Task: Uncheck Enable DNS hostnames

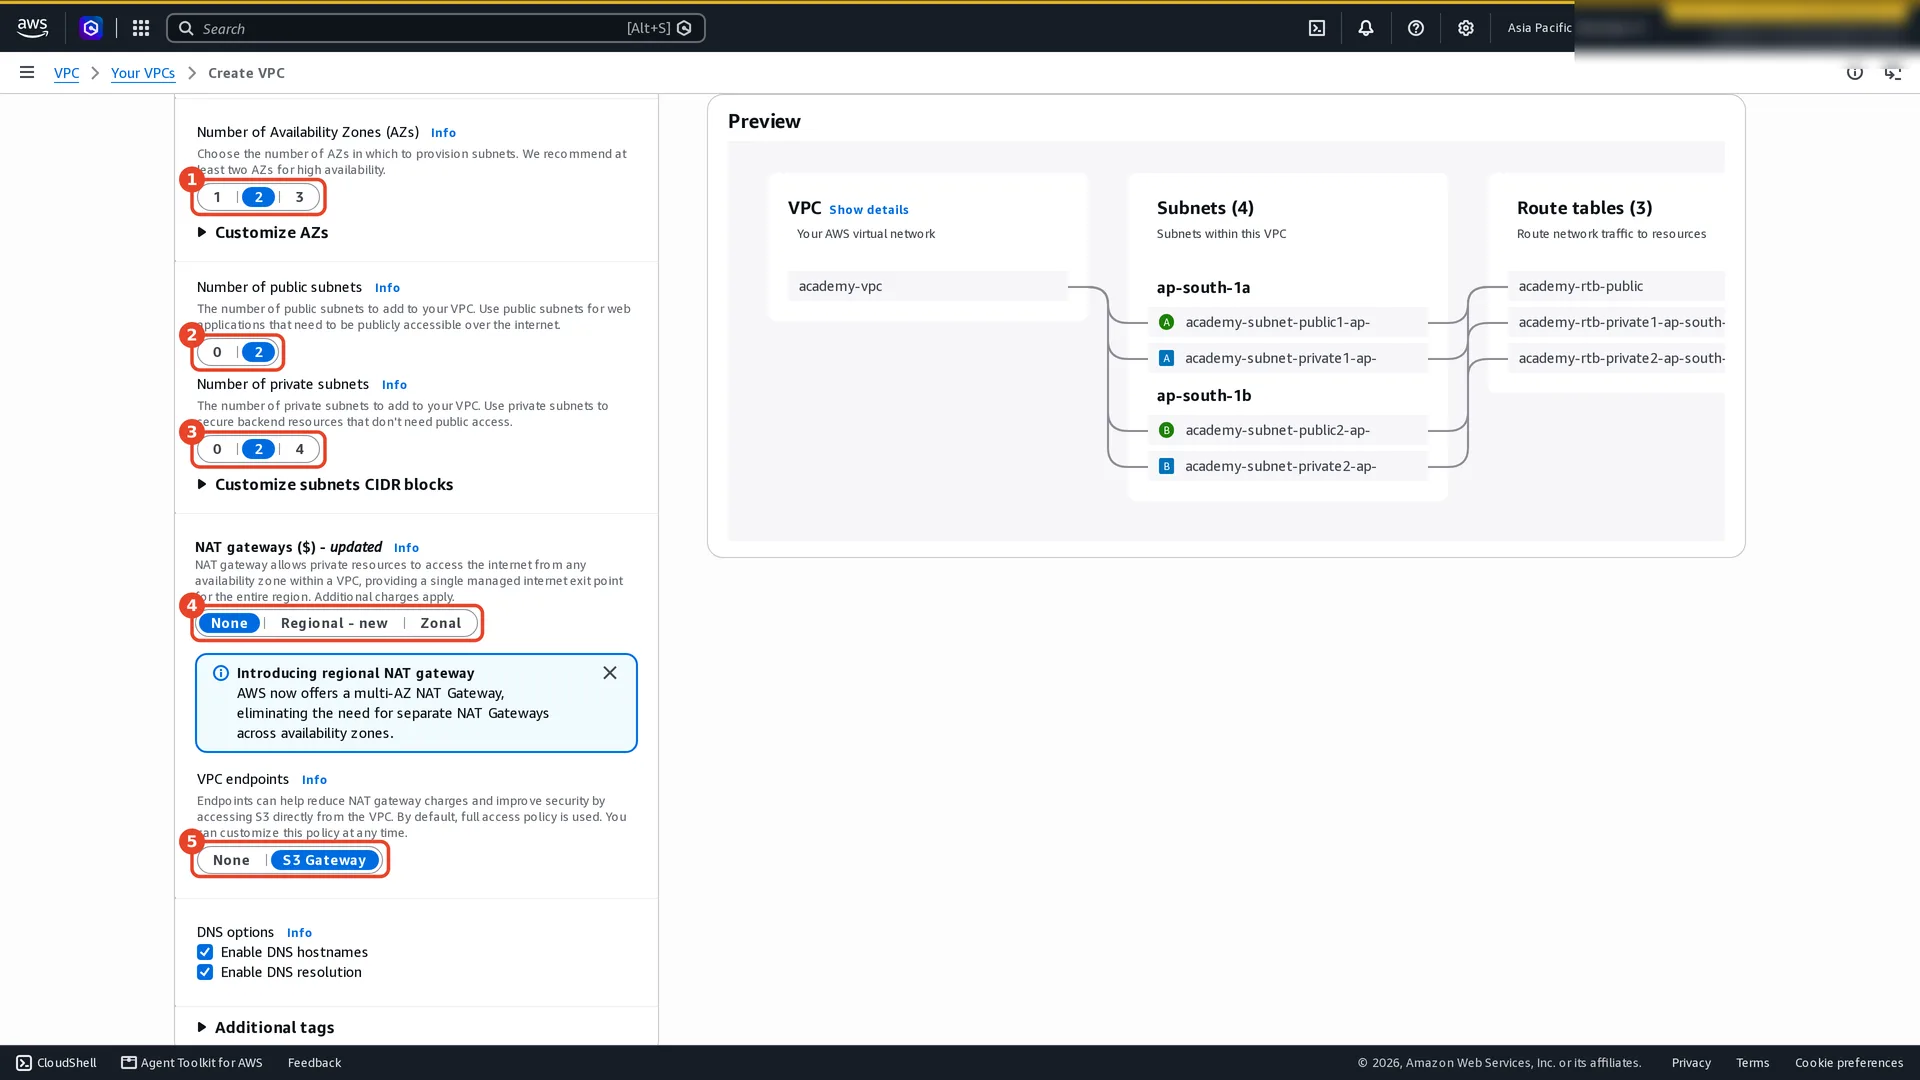Action: [205, 952]
